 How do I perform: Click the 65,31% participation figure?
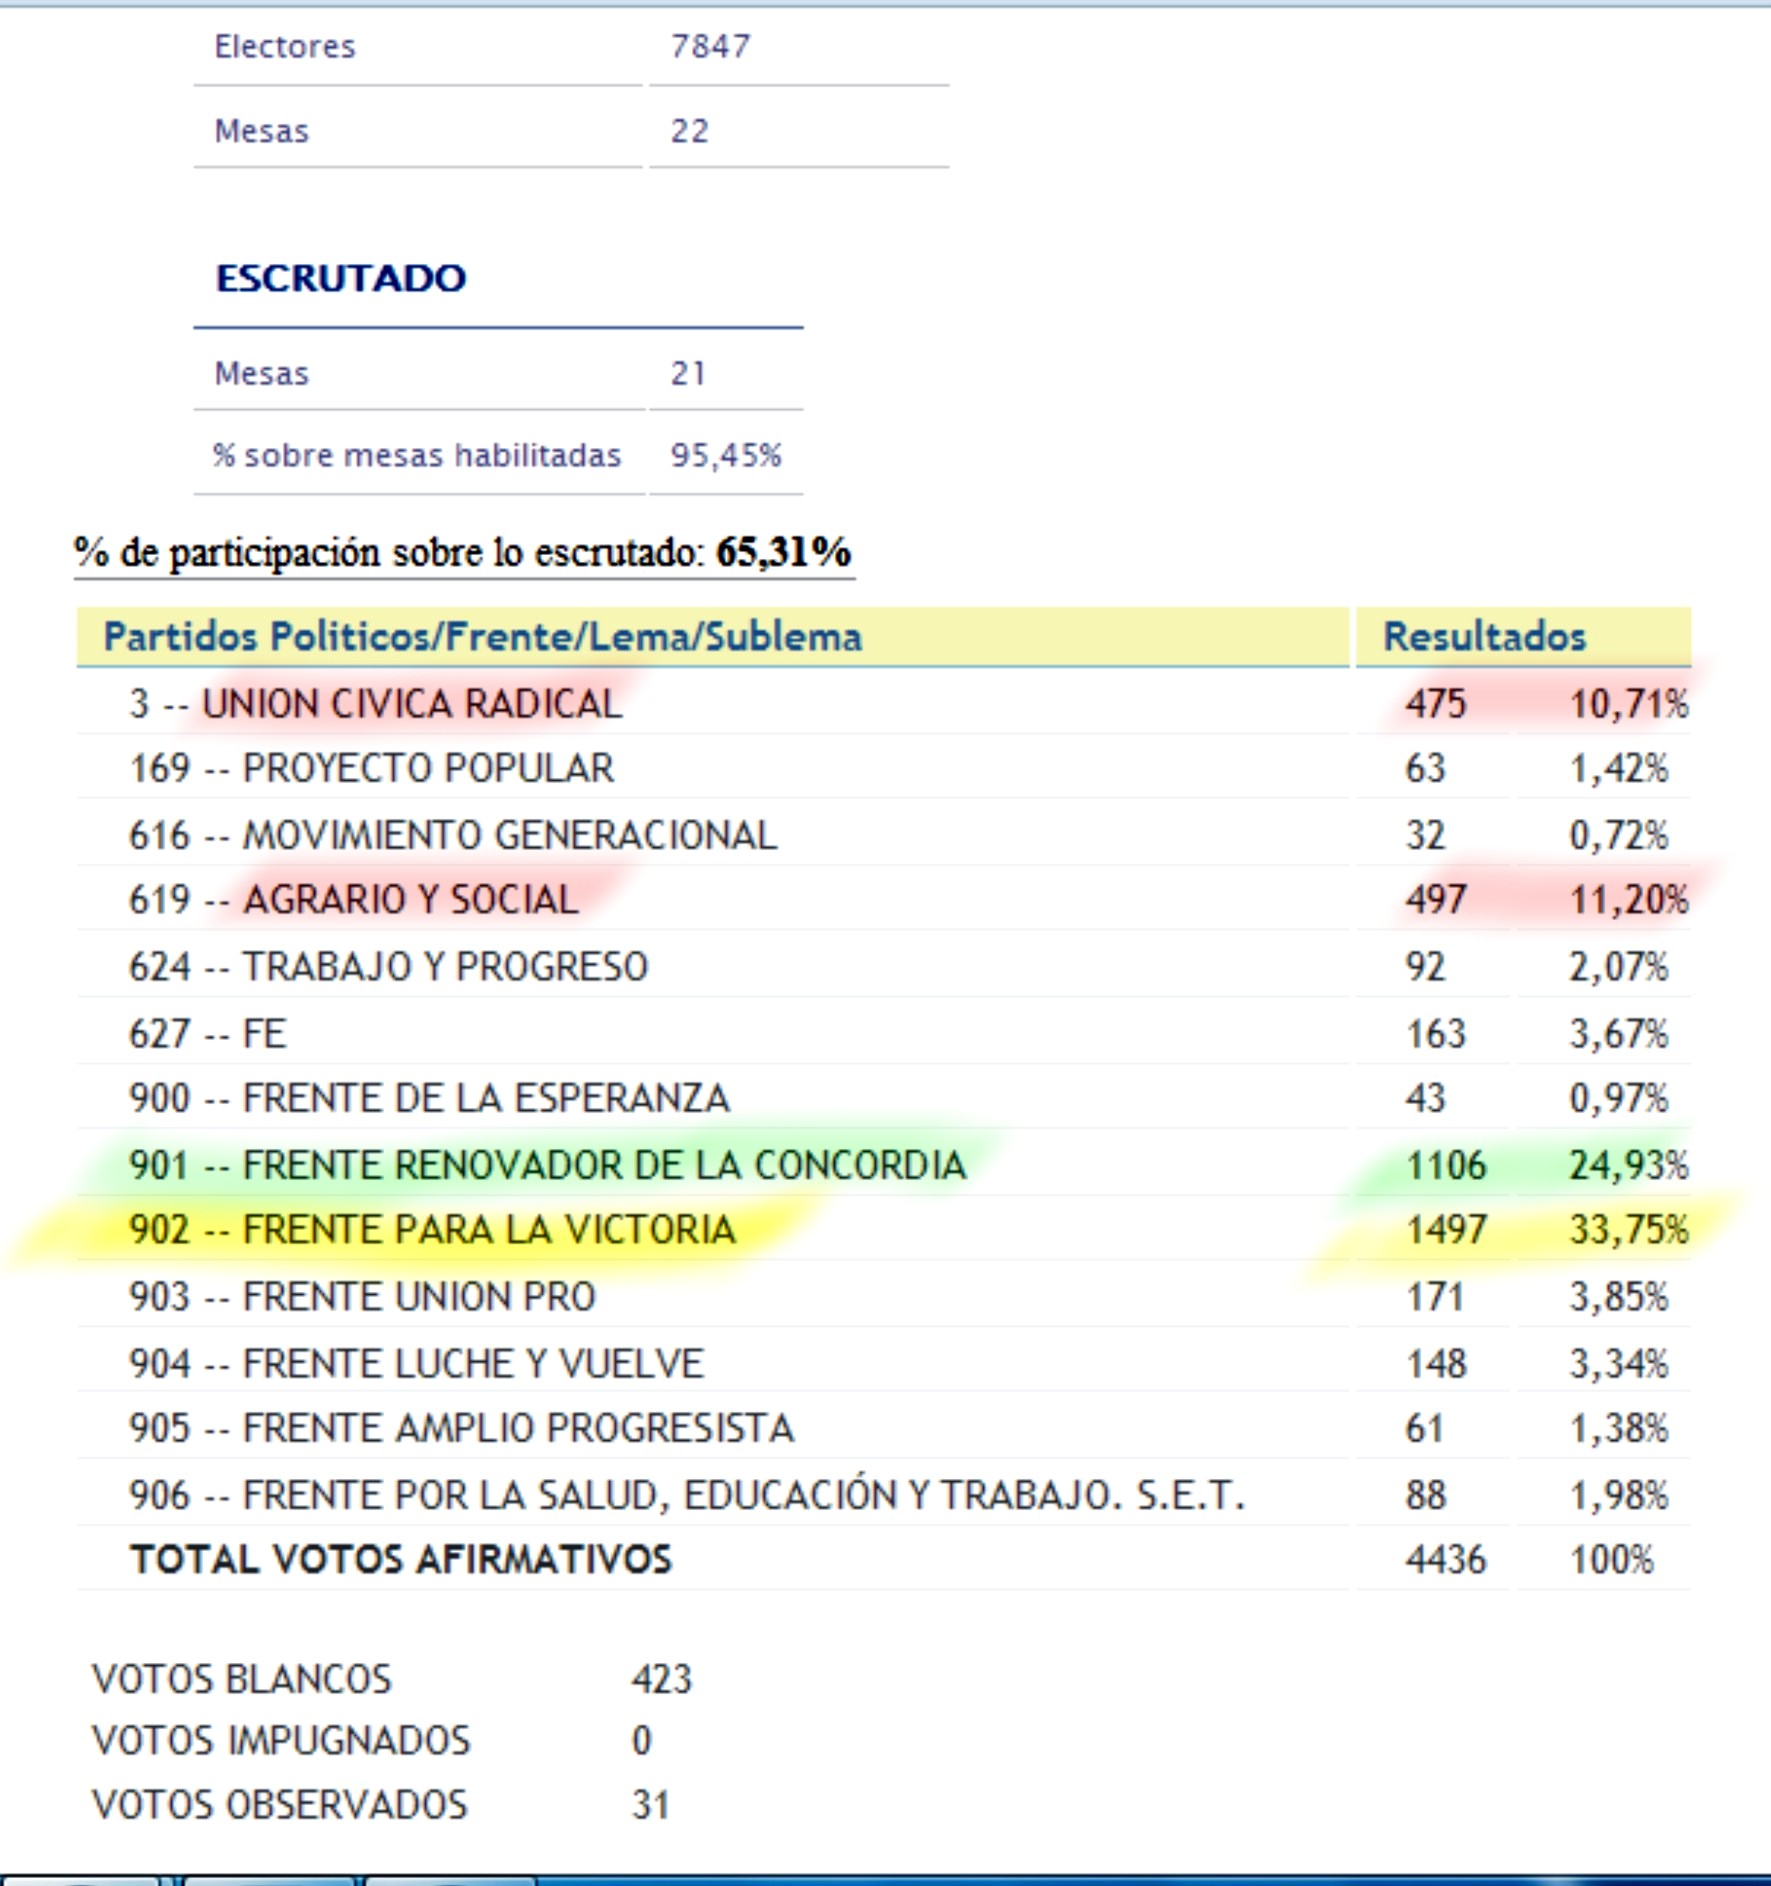click(783, 552)
